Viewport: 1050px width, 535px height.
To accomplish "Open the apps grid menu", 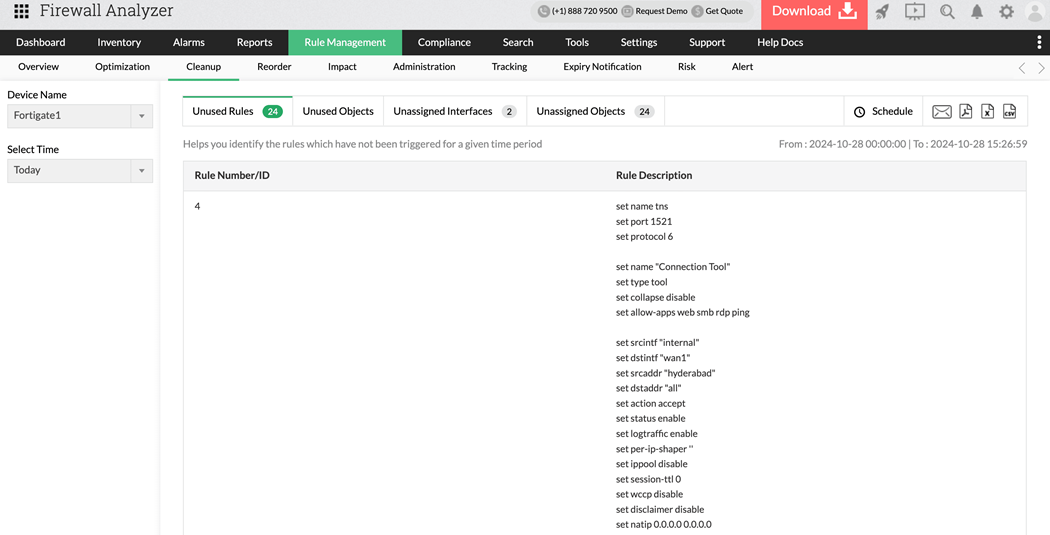I will click(x=21, y=12).
